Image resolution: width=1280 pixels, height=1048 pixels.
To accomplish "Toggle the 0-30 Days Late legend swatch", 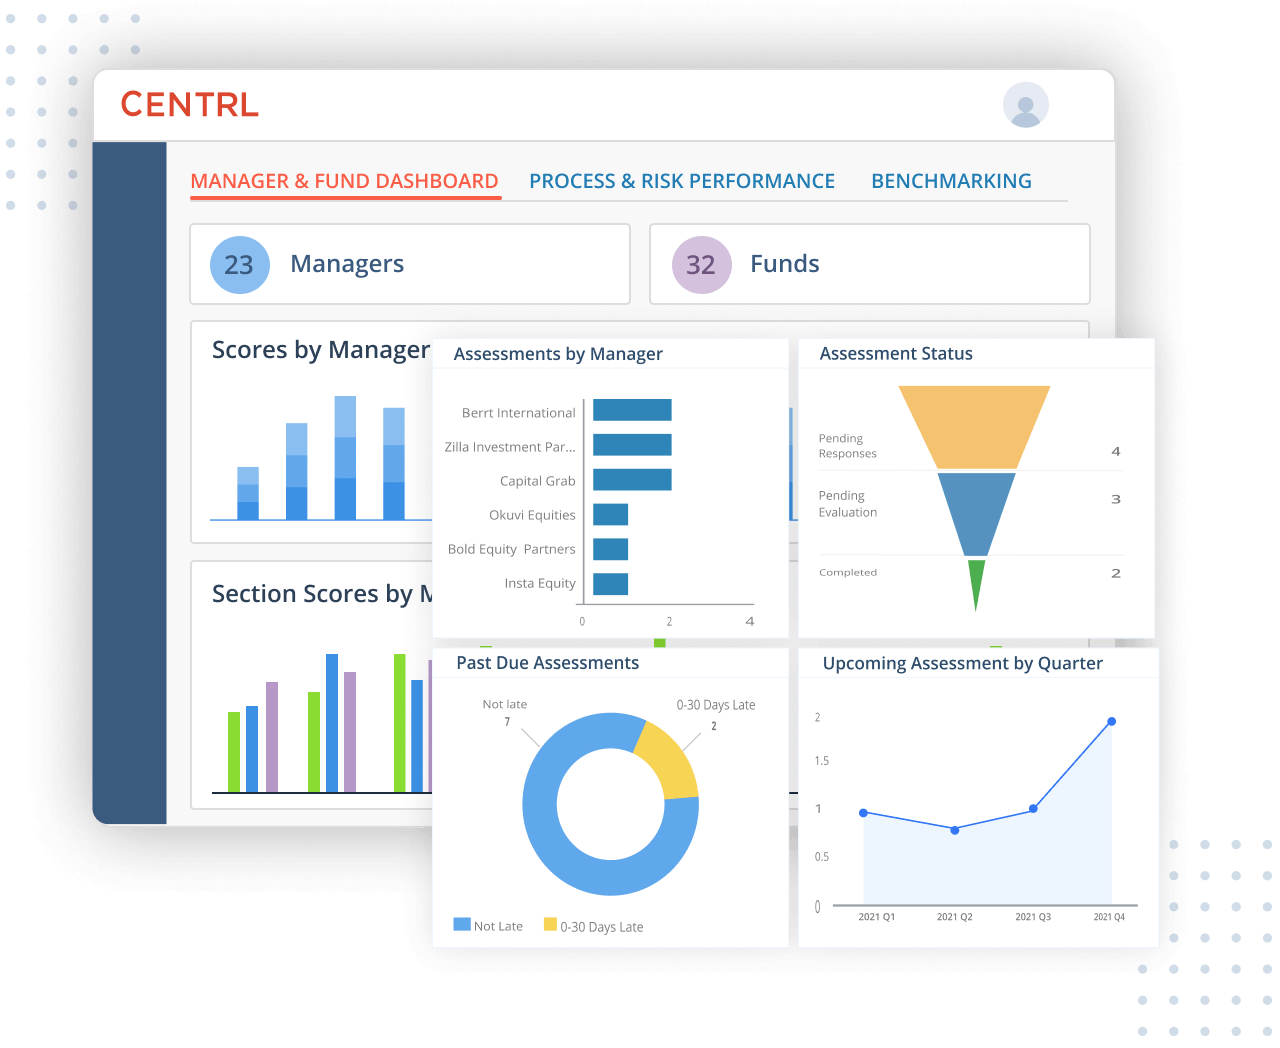I will [x=550, y=924].
